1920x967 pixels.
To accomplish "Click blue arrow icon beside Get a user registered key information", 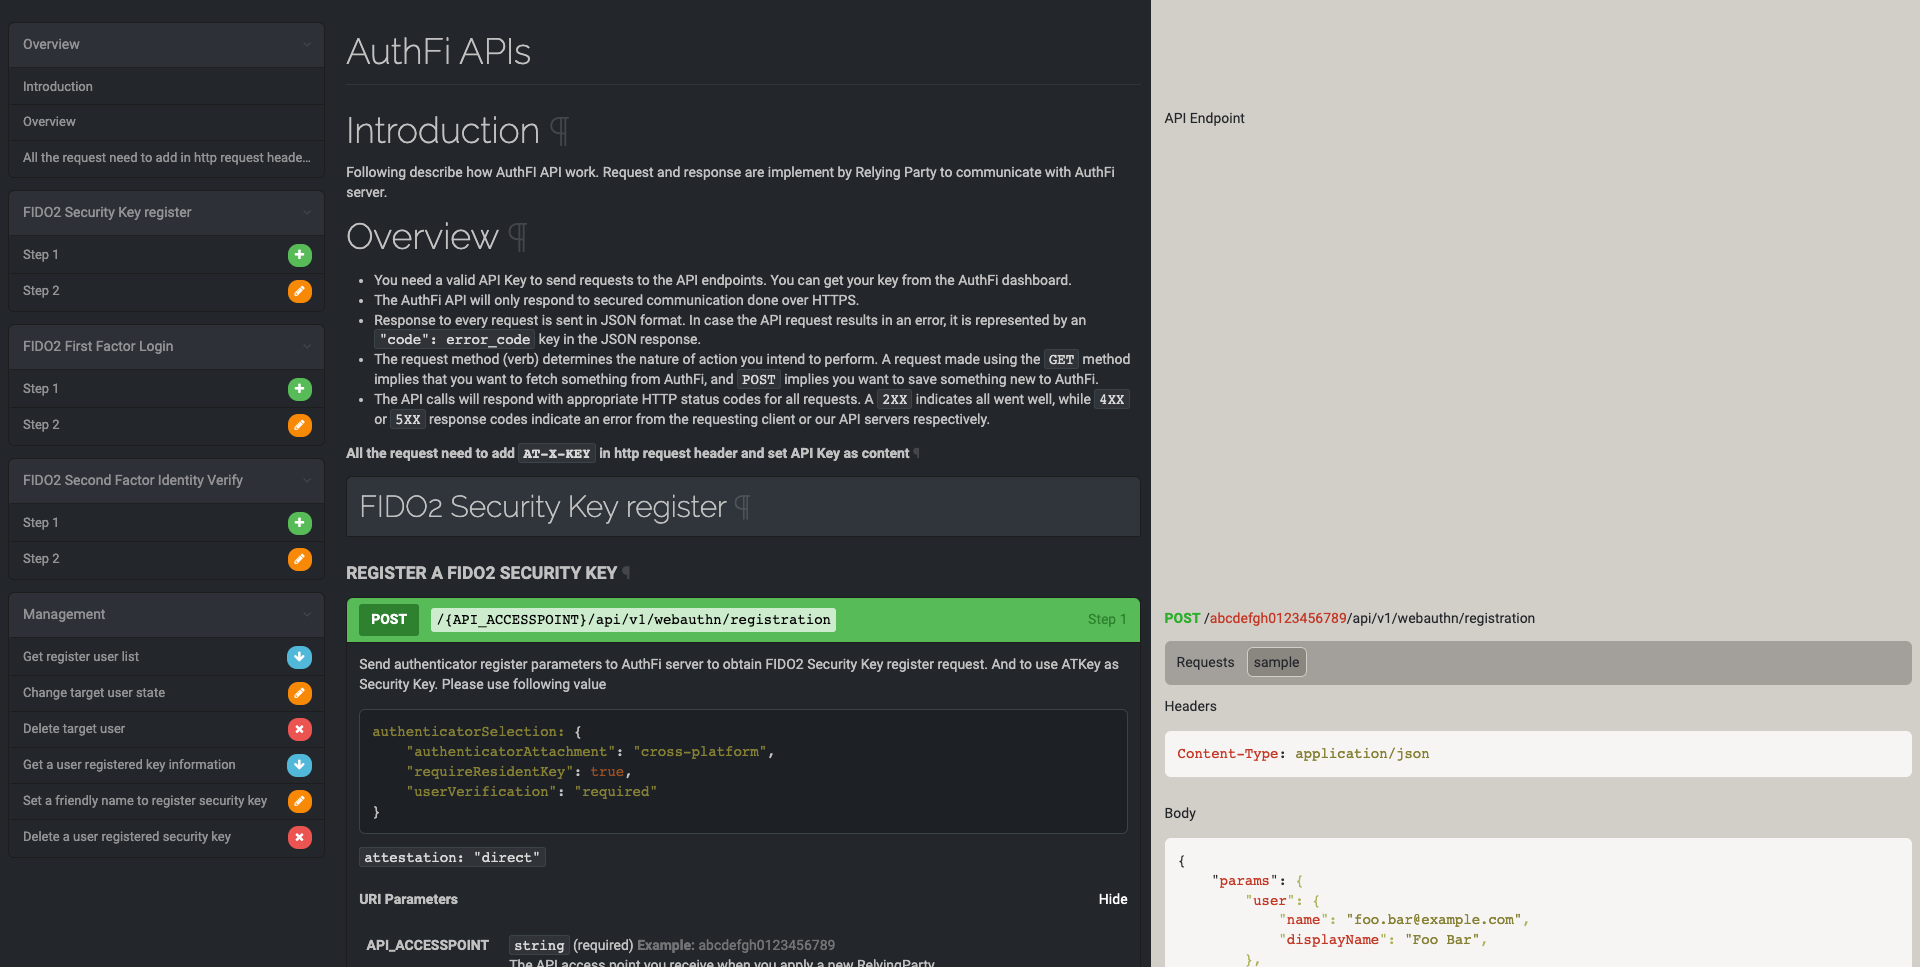I will click(300, 765).
